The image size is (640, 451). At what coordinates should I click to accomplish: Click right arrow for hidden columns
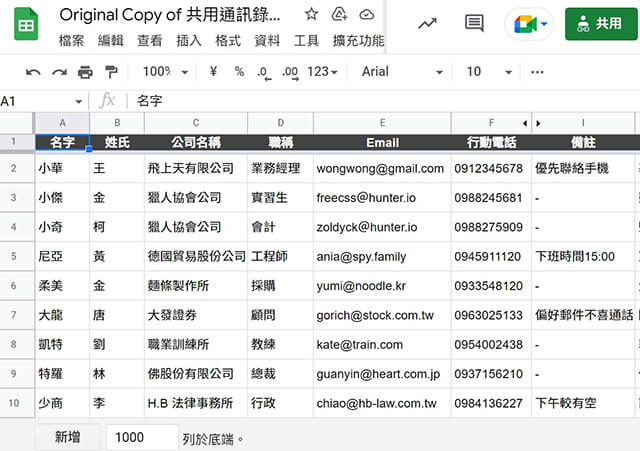[538, 123]
